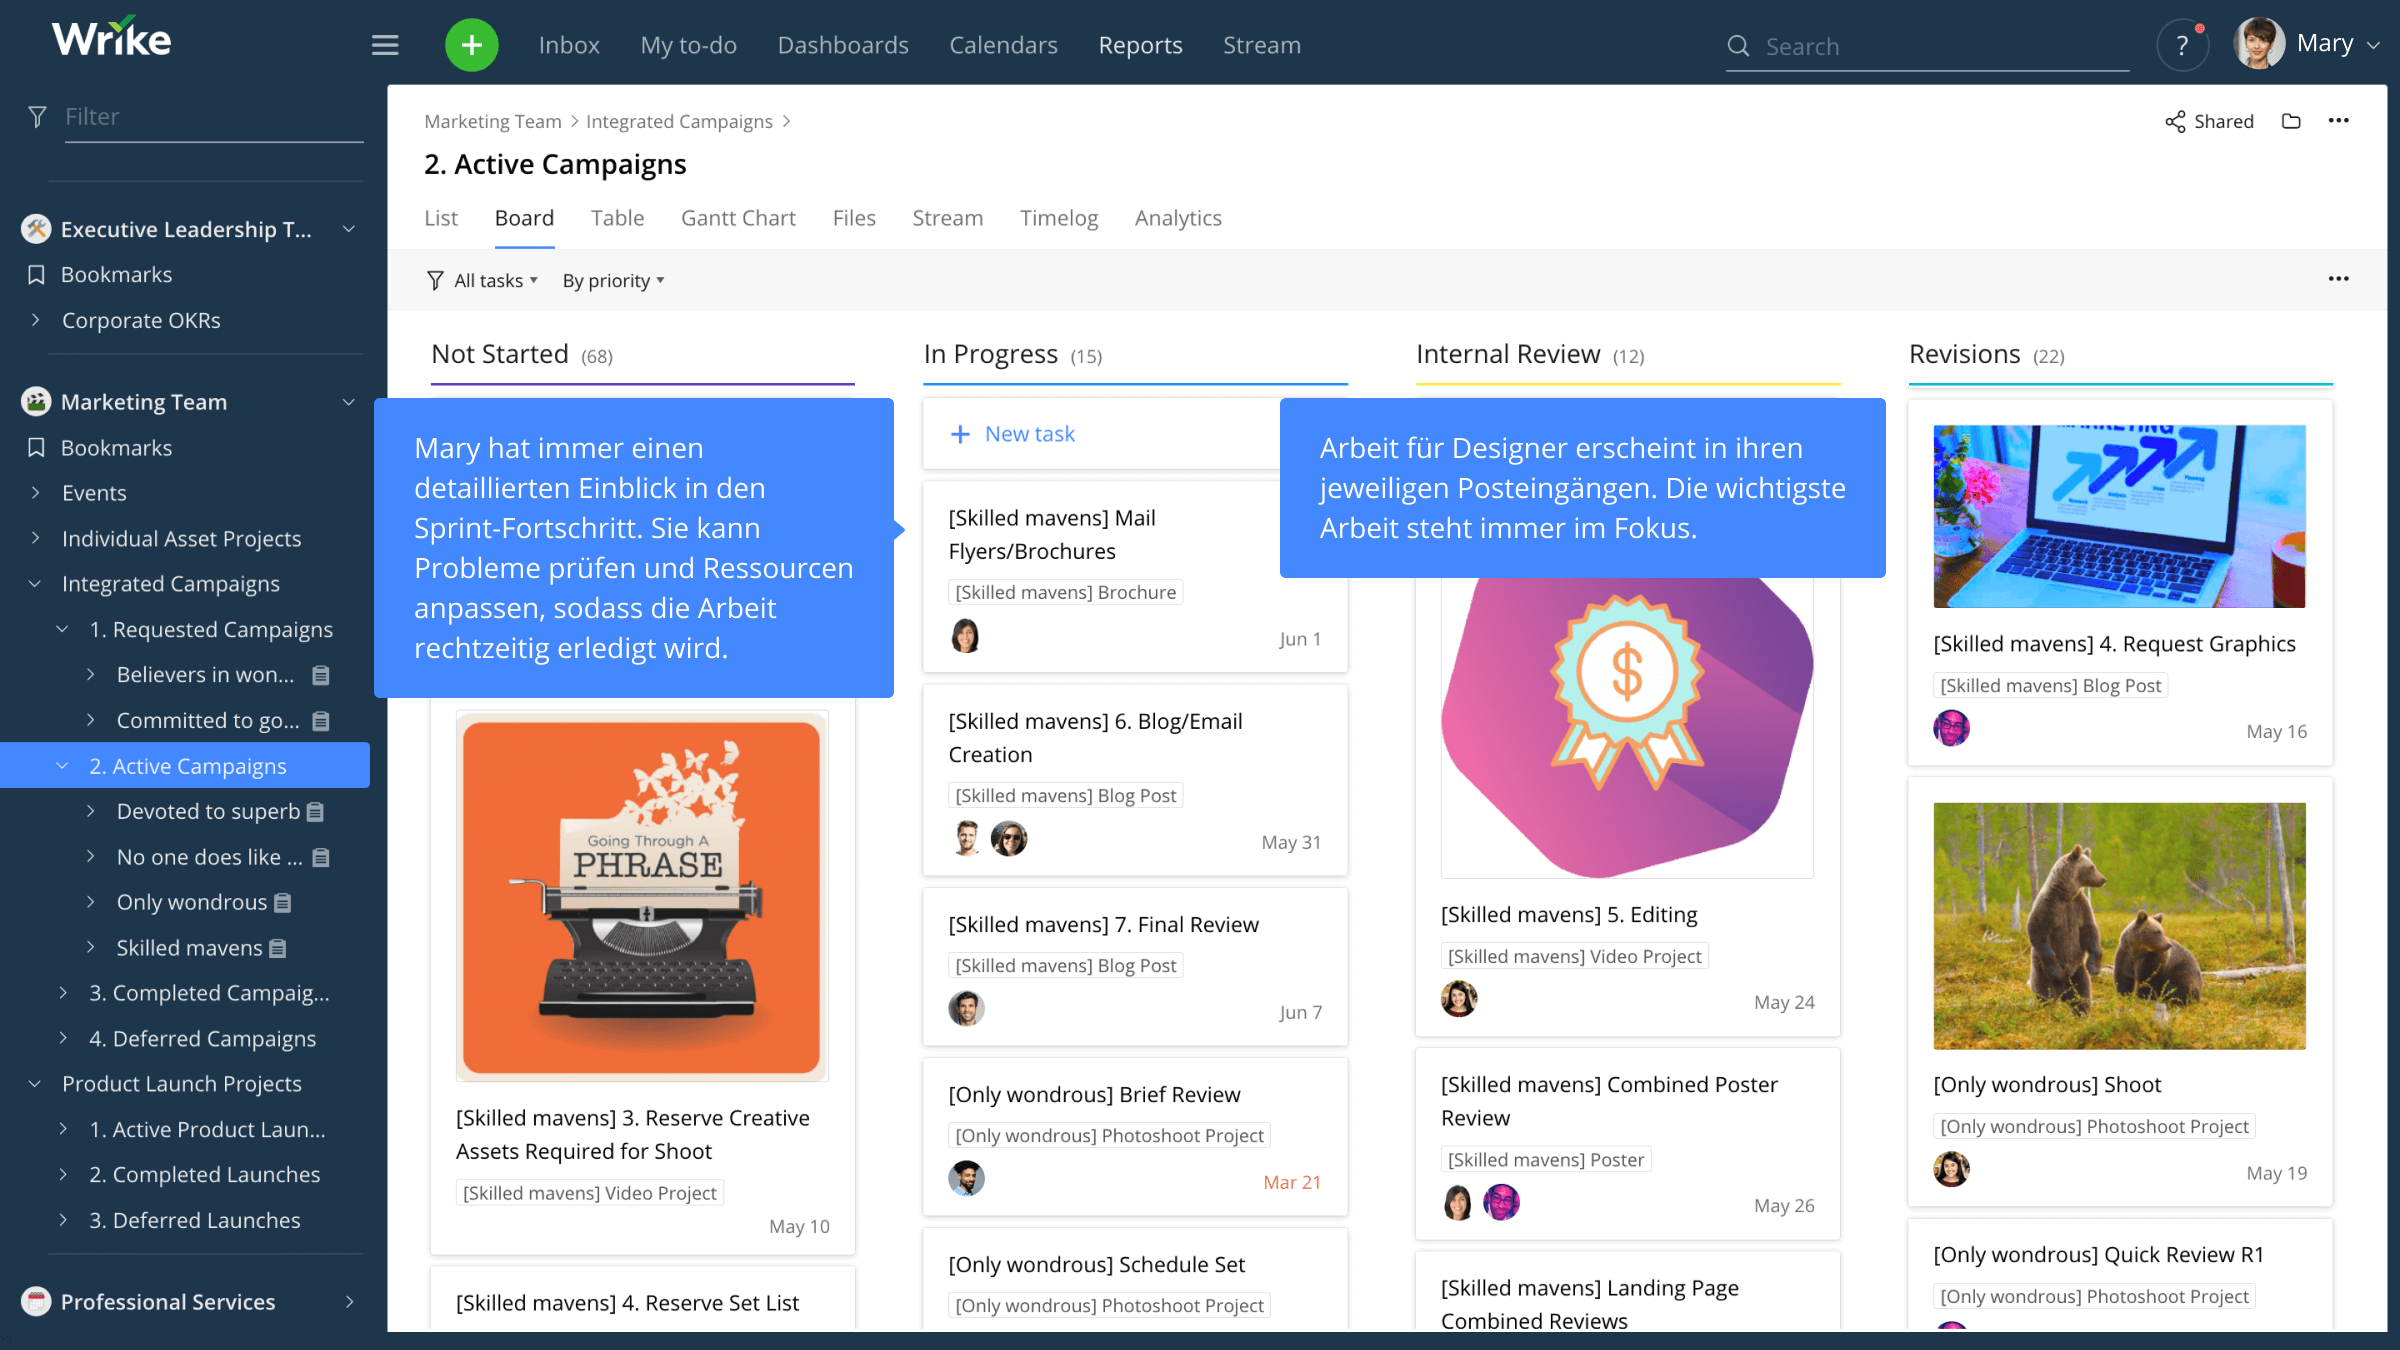Open the board toolbar three-dots menu

tap(2338, 279)
